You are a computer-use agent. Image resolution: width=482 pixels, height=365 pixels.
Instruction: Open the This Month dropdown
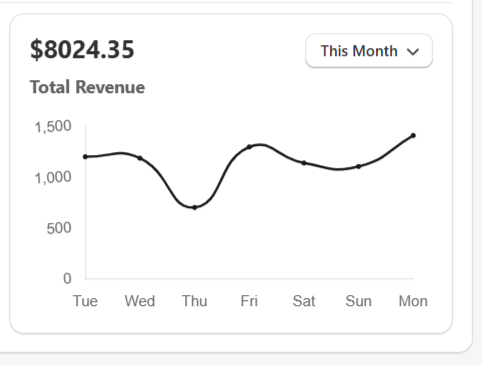tap(369, 51)
